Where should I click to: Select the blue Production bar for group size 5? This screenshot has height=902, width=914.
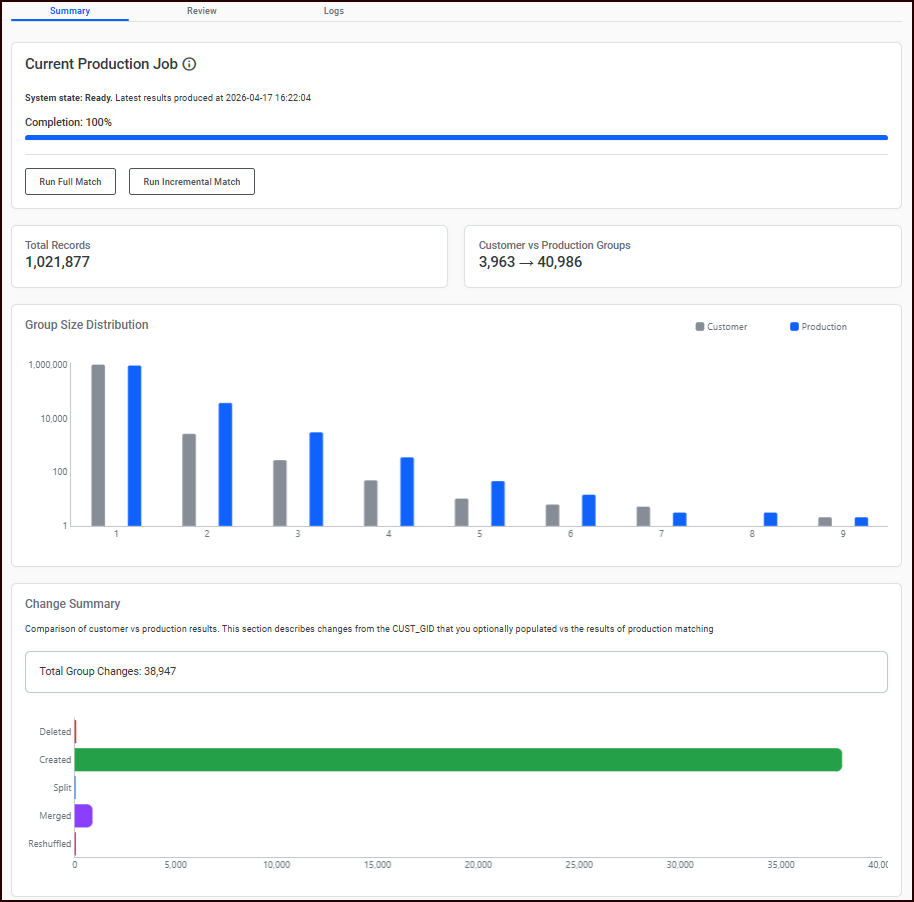tap(498, 504)
